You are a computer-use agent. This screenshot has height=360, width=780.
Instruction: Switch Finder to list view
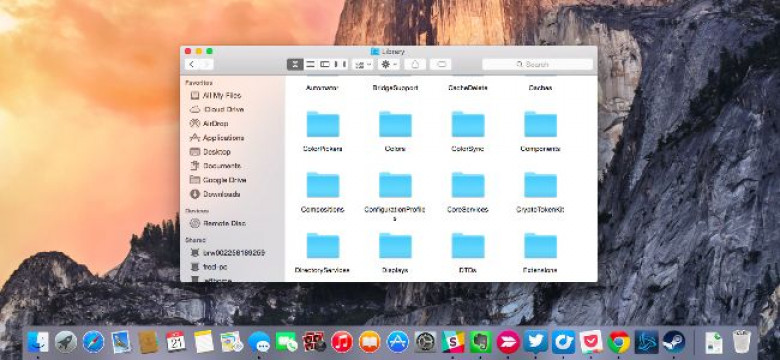[x=310, y=64]
